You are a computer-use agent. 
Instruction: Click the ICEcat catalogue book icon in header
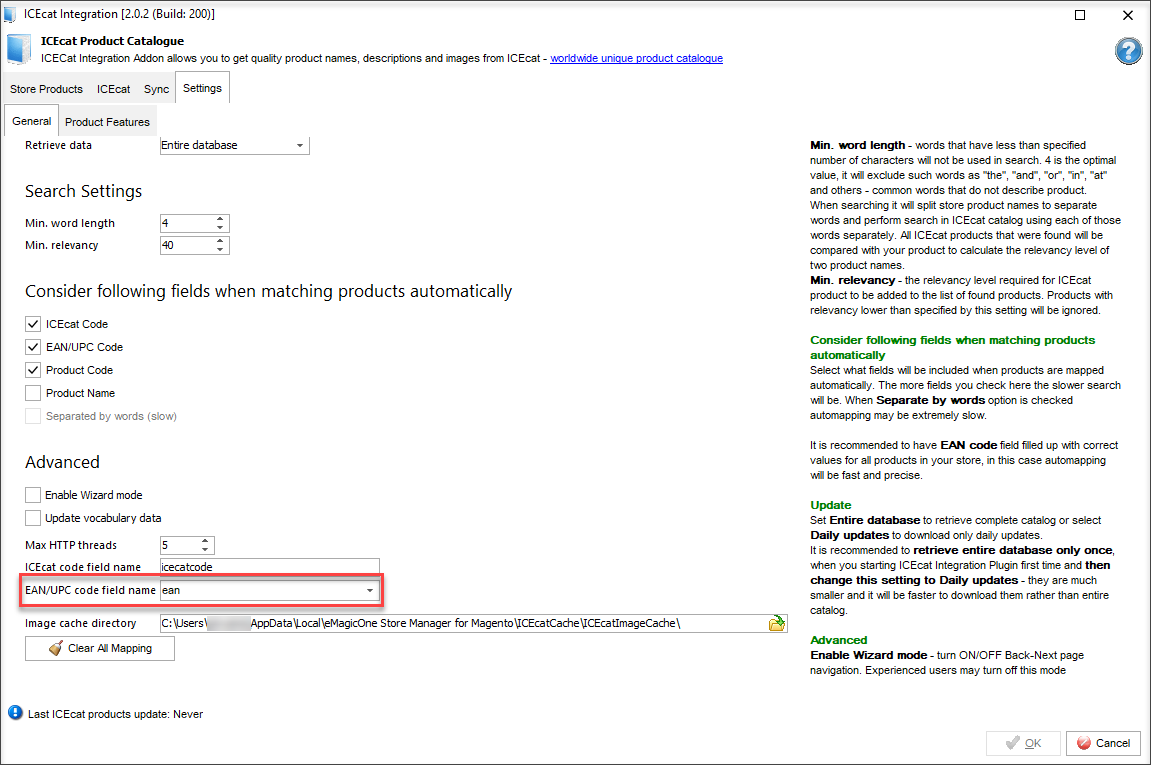coord(19,48)
